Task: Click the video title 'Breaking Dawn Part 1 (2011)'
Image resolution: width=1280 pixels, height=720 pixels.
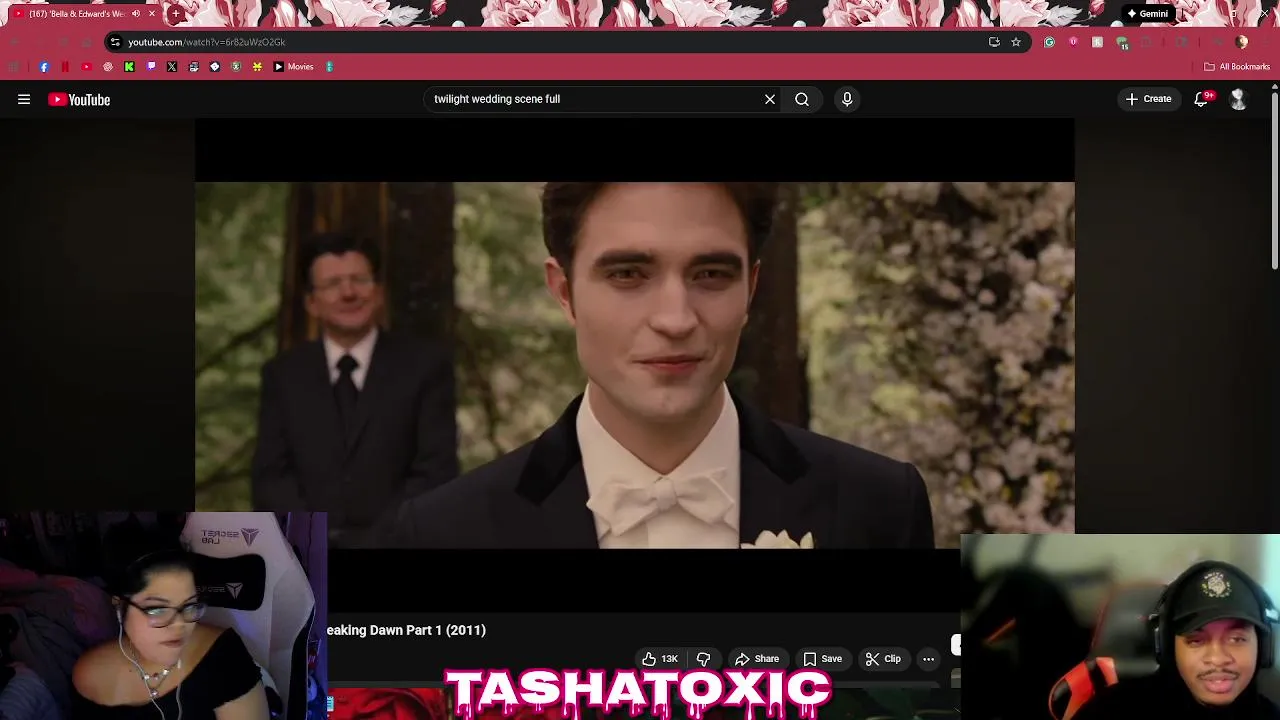Action: click(x=406, y=630)
